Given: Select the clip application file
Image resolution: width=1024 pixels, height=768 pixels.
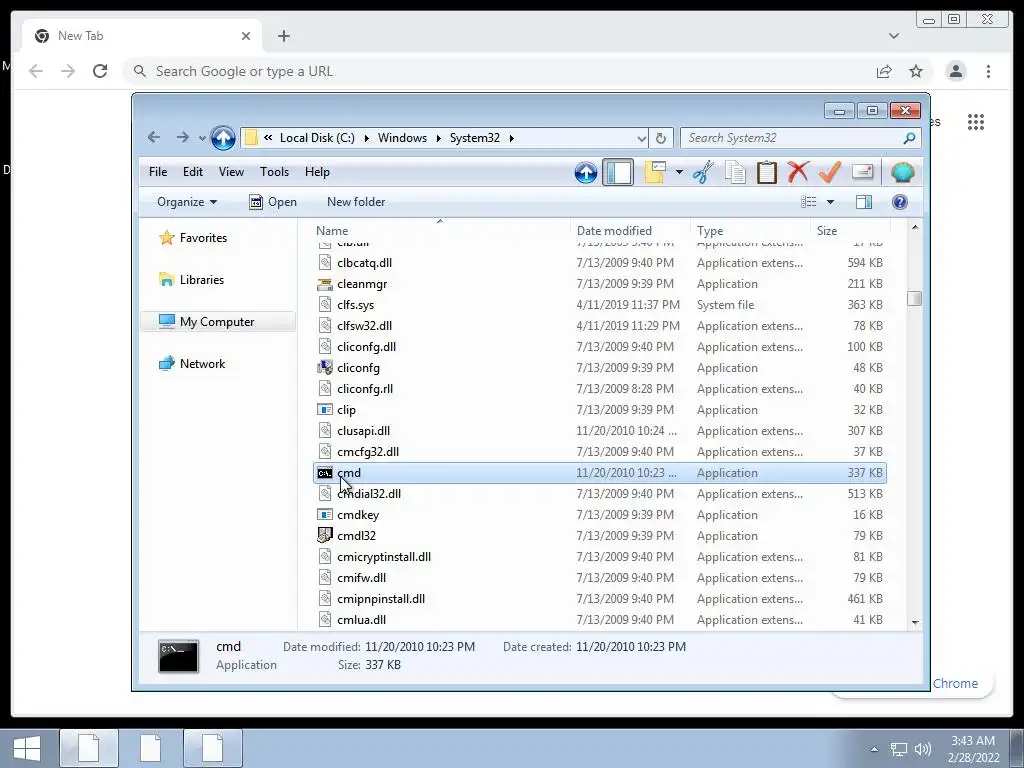Looking at the screenshot, I should coord(600,409).
